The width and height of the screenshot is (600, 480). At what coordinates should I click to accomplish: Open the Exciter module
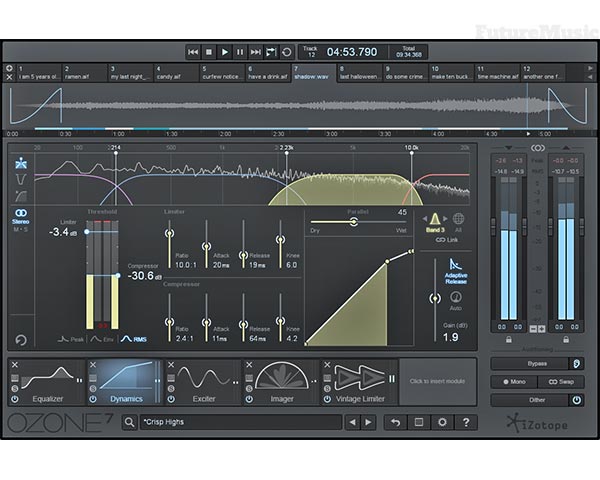pos(204,382)
